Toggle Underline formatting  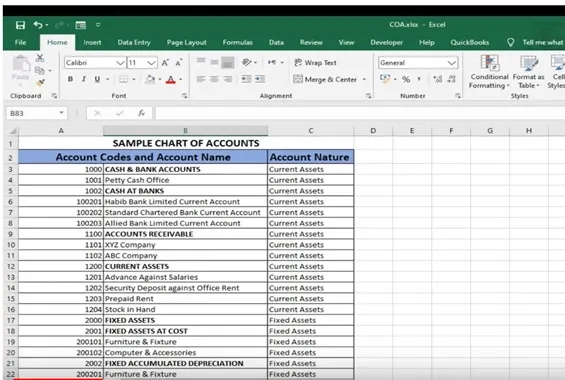point(97,79)
